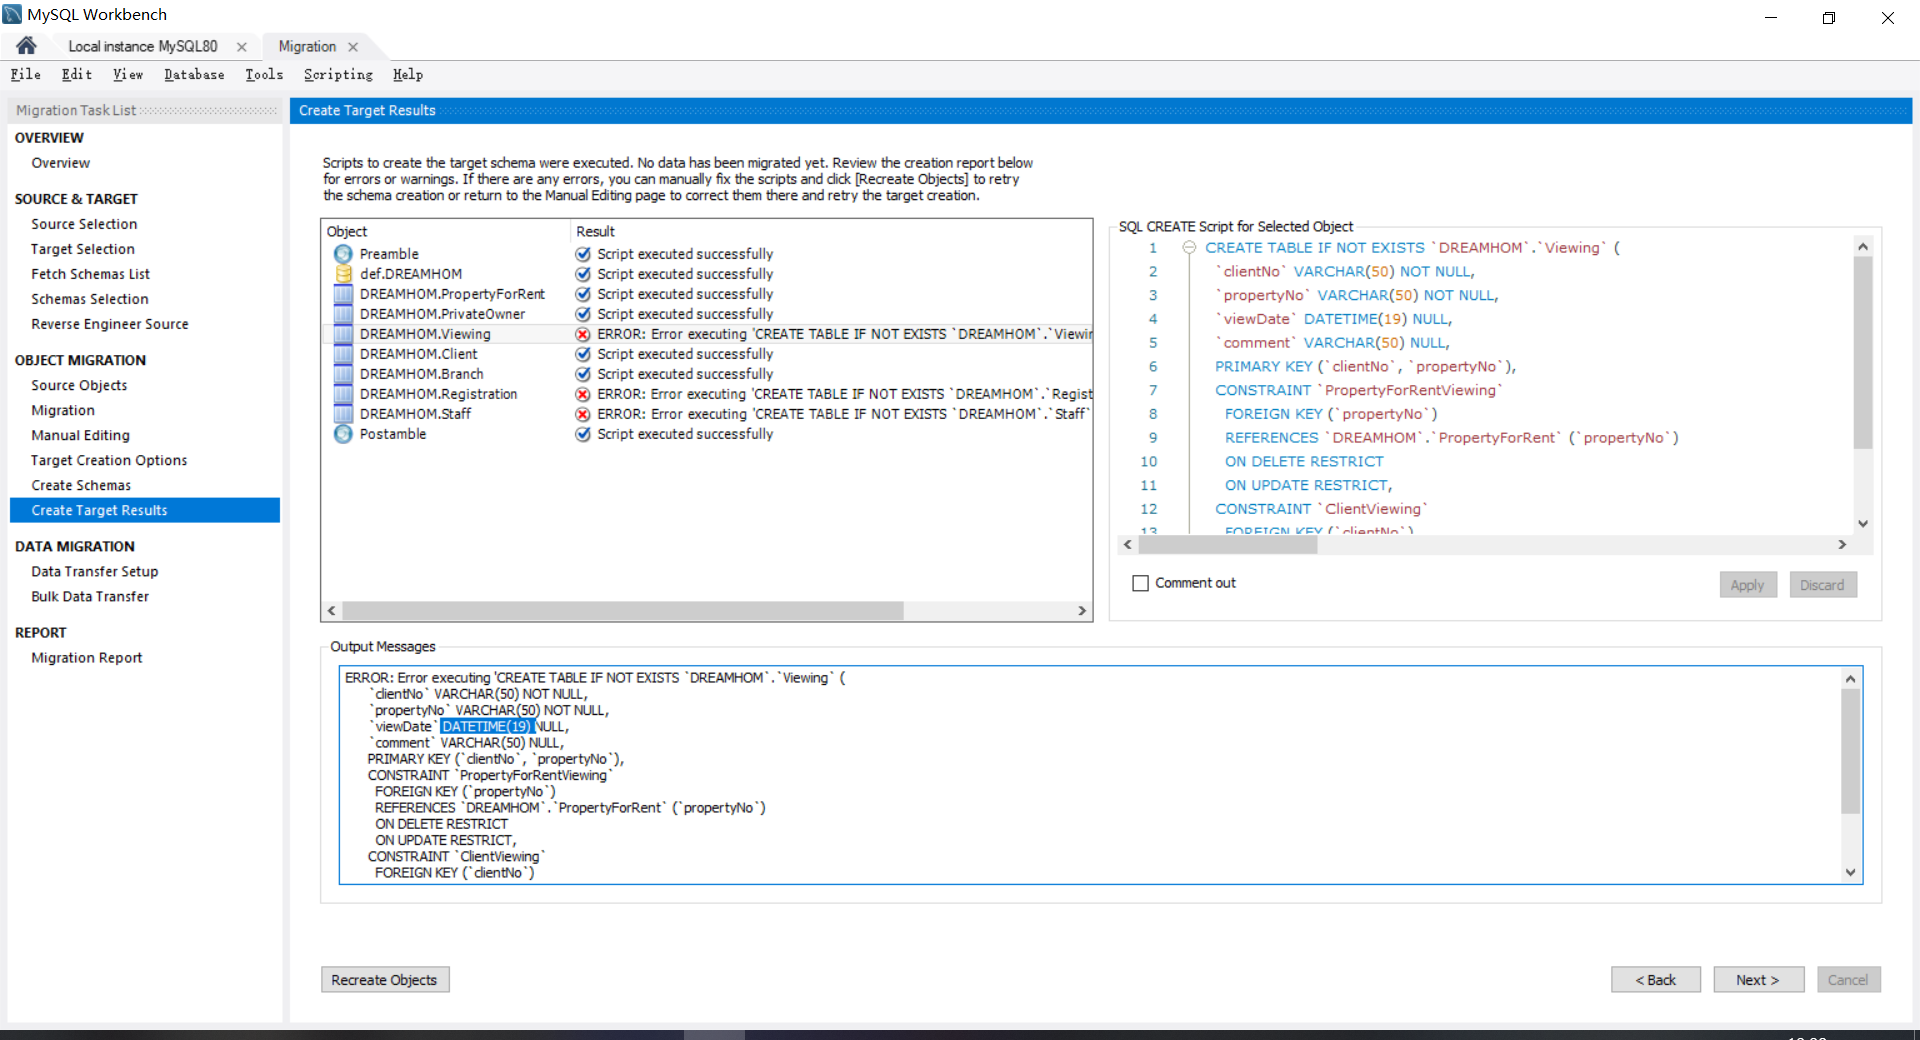Viewport: 1920px width, 1040px height.
Task: Click the table icon beside DREAMHOM.Branch
Action: 343,373
